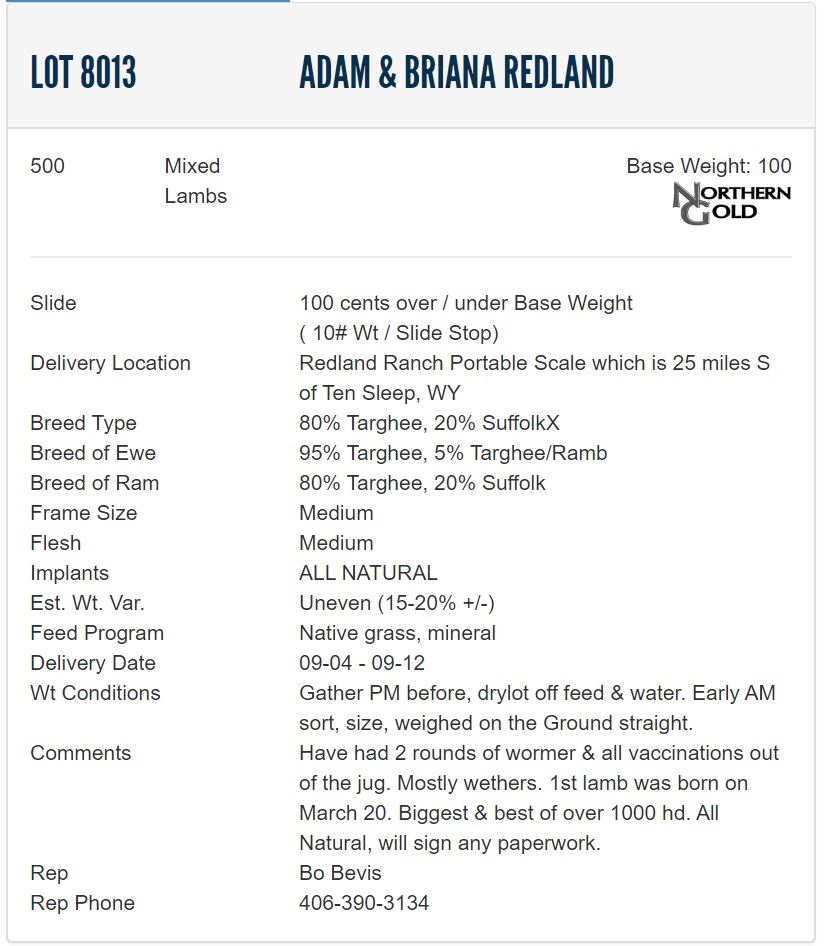Click the Breed of Ram value

(x=422, y=483)
